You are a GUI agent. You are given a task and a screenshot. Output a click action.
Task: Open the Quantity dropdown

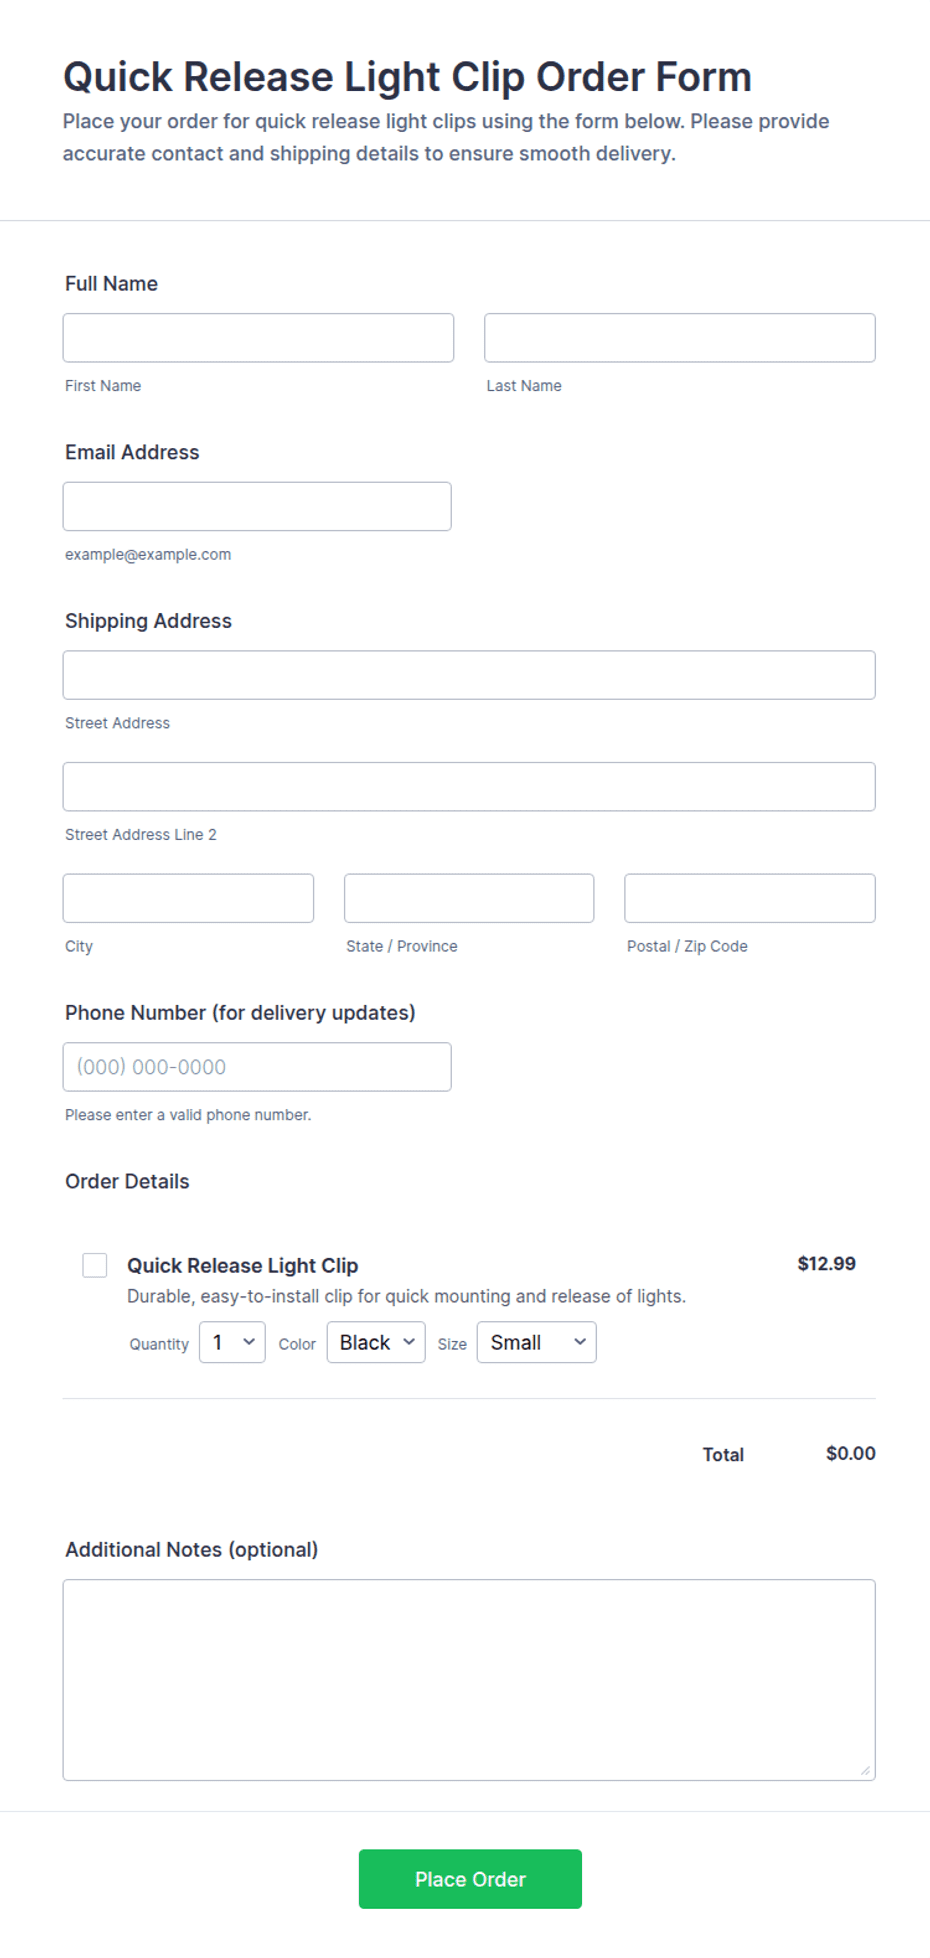point(232,1342)
